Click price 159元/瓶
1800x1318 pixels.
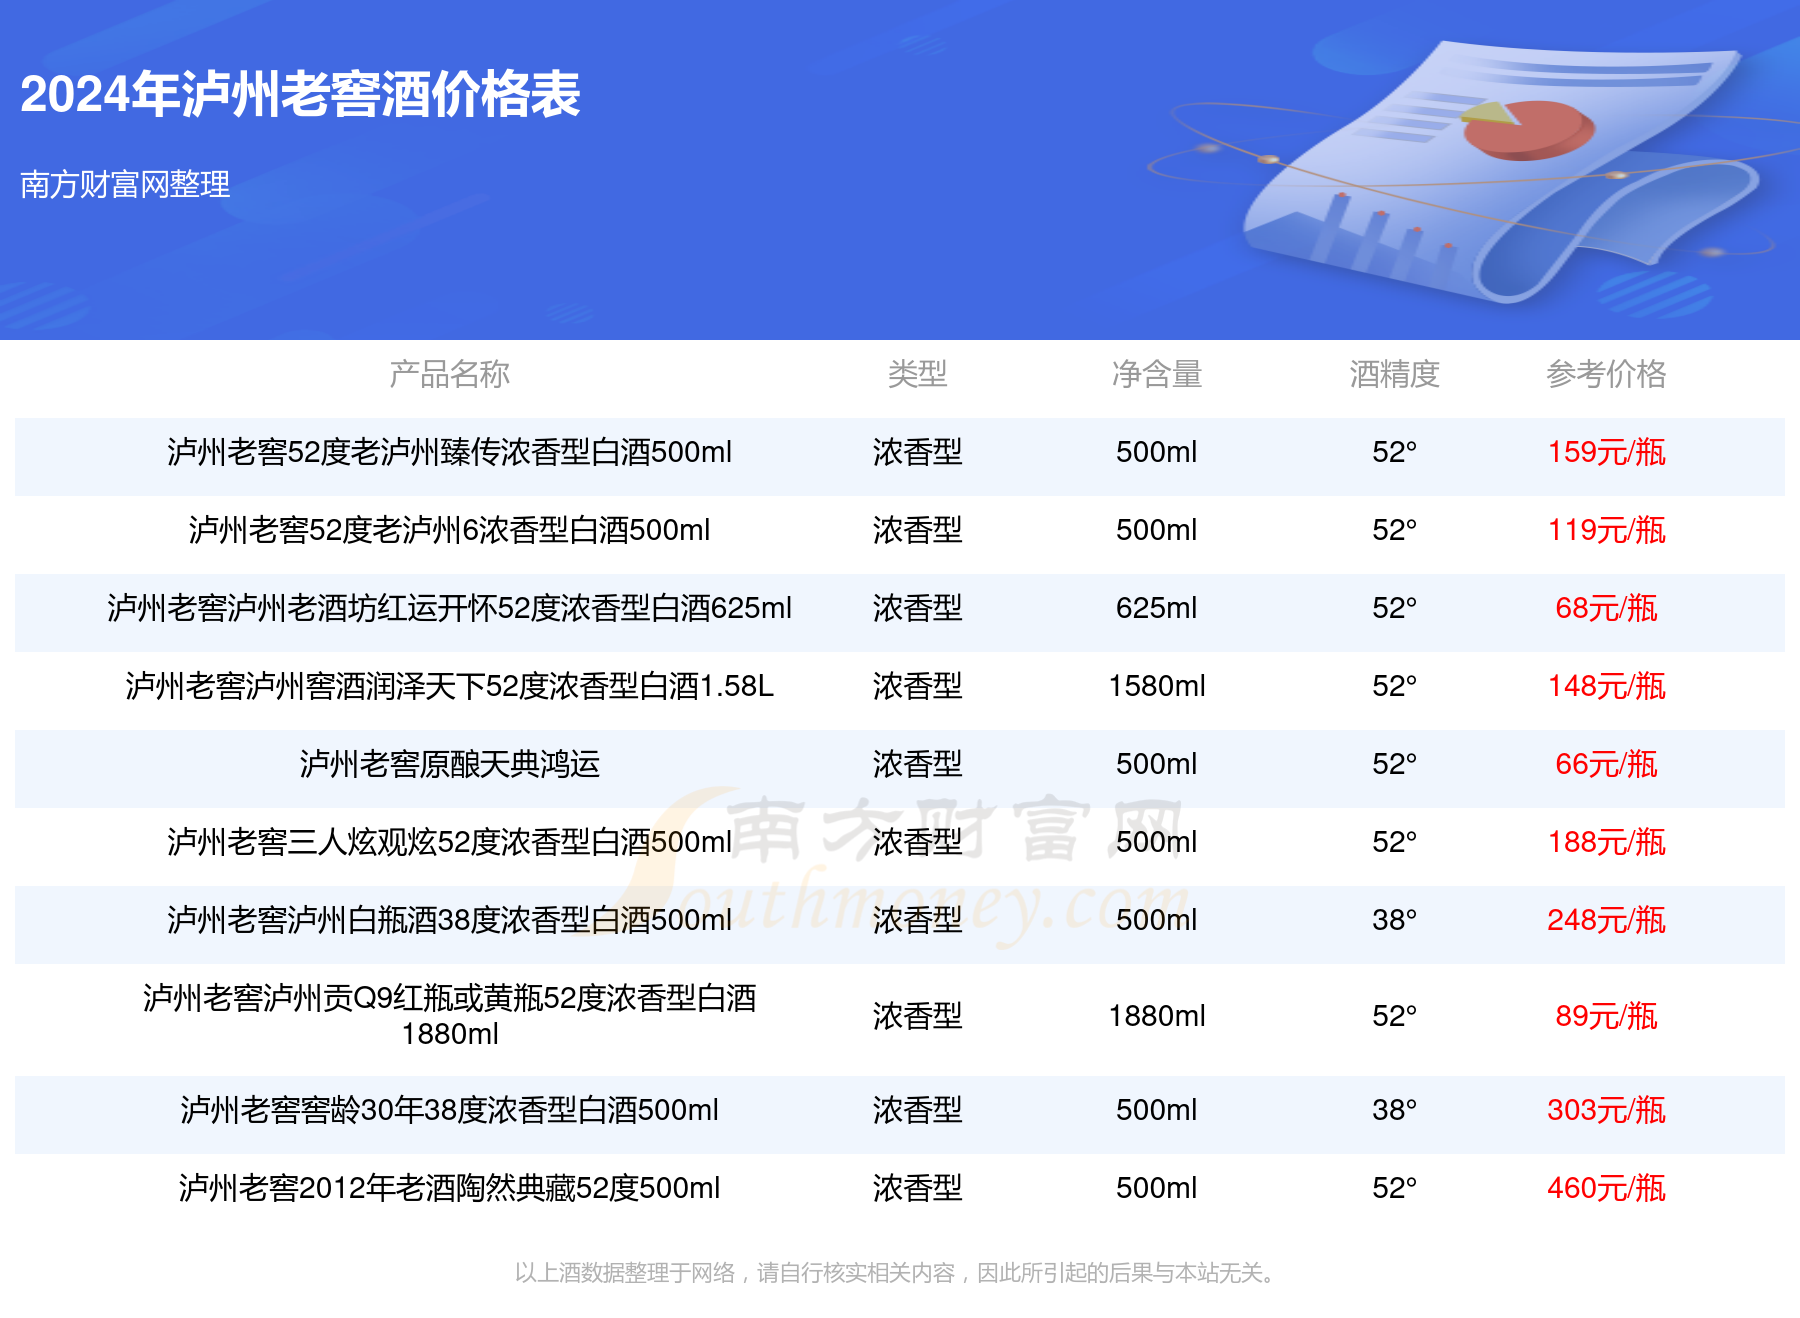[1606, 452]
